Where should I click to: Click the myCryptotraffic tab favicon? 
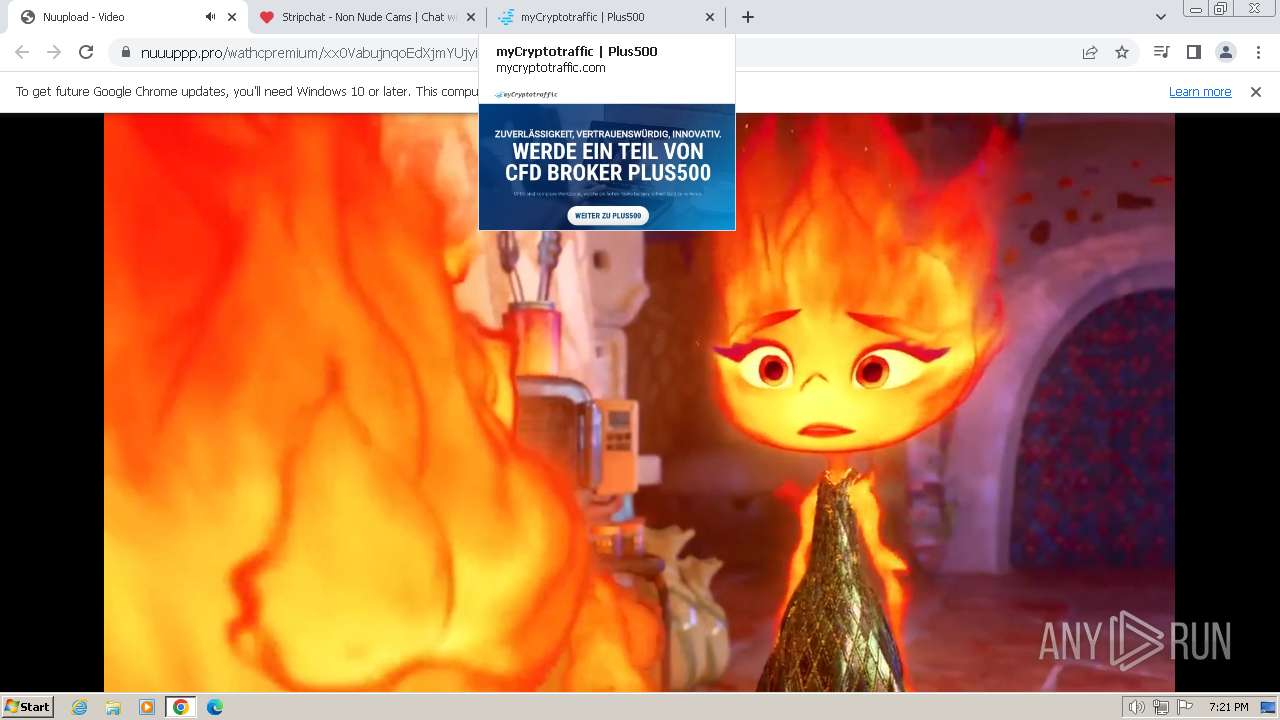point(506,17)
